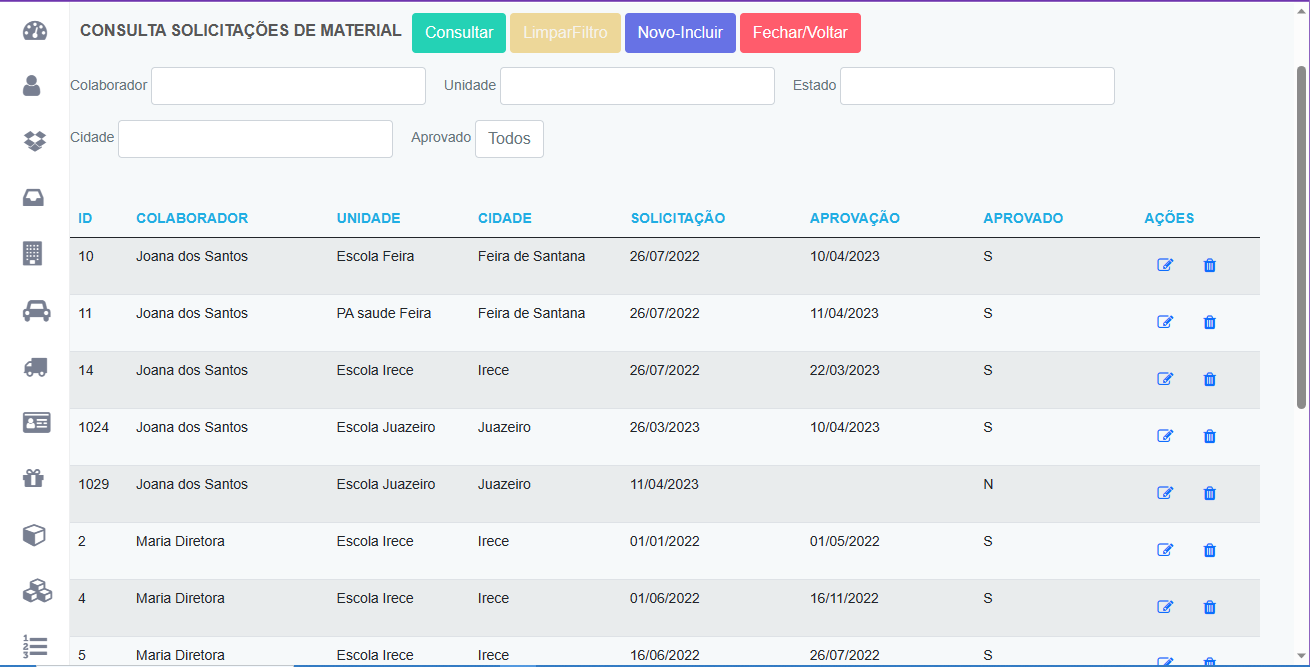Screen dimensions: 1310x667
Task: Click the user profile sidebar icon
Action: click(32, 86)
